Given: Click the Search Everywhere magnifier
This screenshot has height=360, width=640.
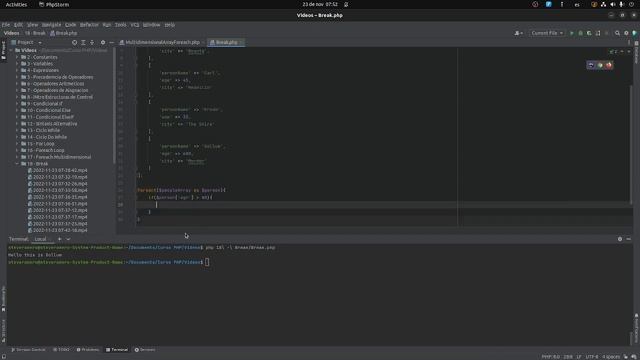Looking at the screenshot, I should (x=618, y=33).
